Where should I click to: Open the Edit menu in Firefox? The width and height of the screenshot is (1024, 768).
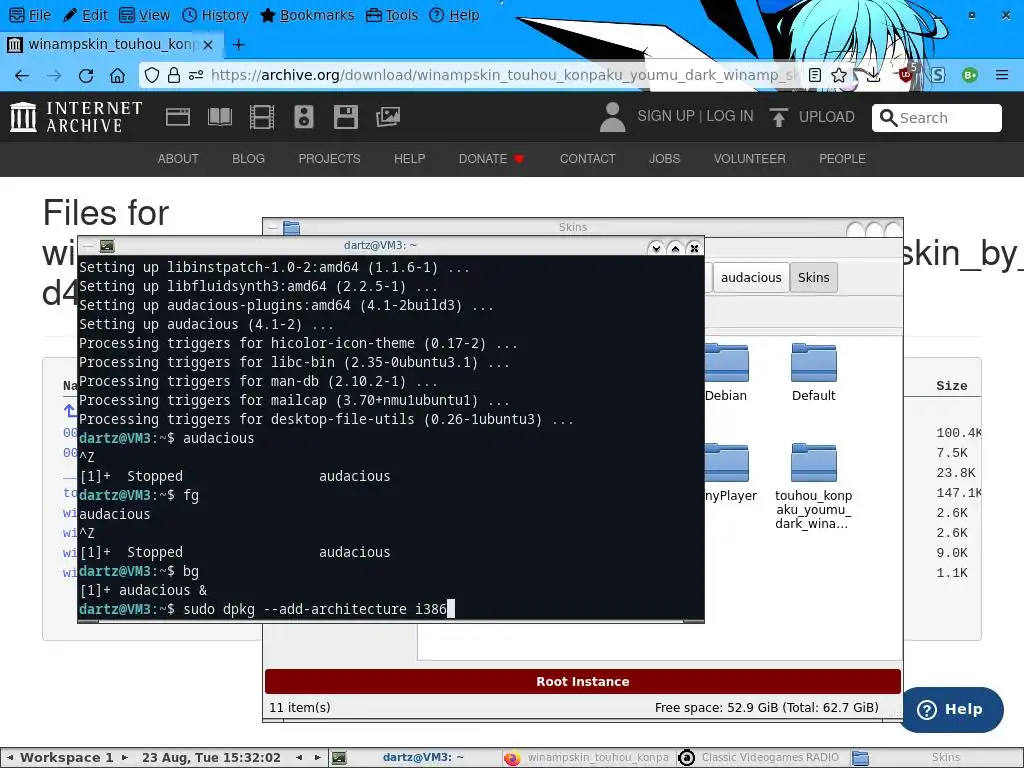coord(86,15)
